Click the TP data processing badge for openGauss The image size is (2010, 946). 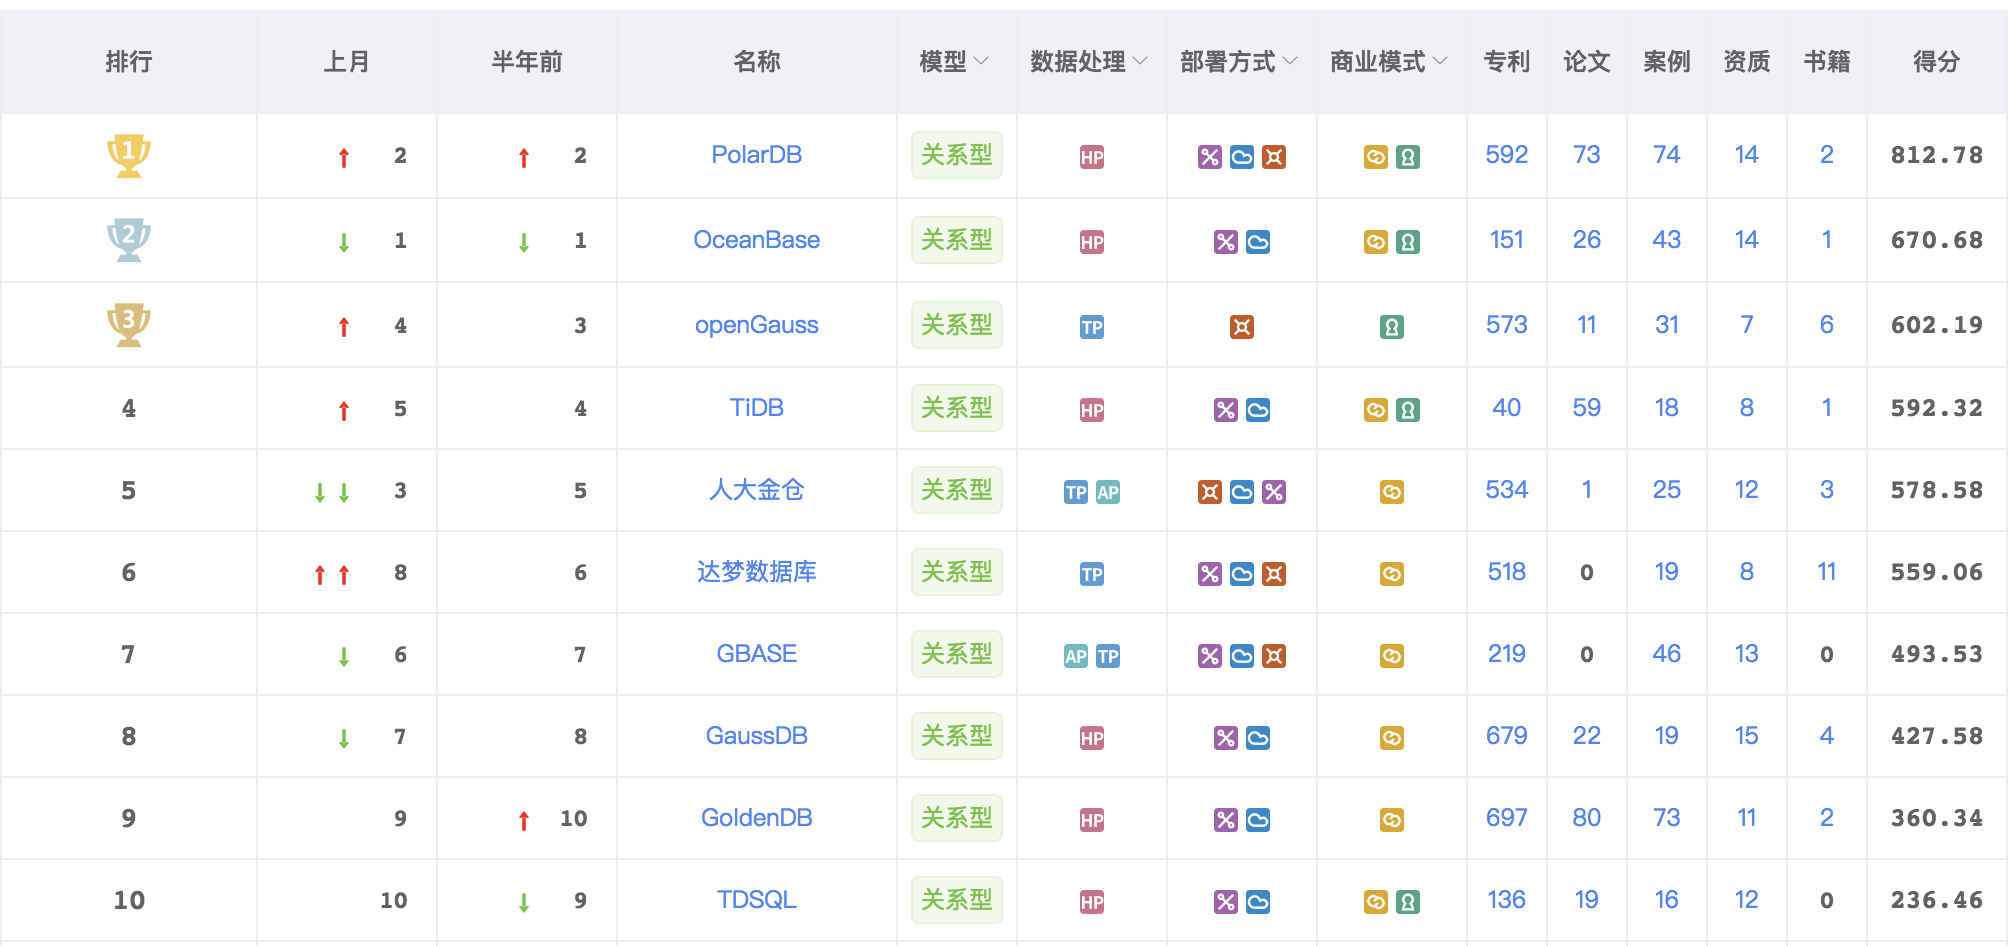click(x=1091, y=327)
